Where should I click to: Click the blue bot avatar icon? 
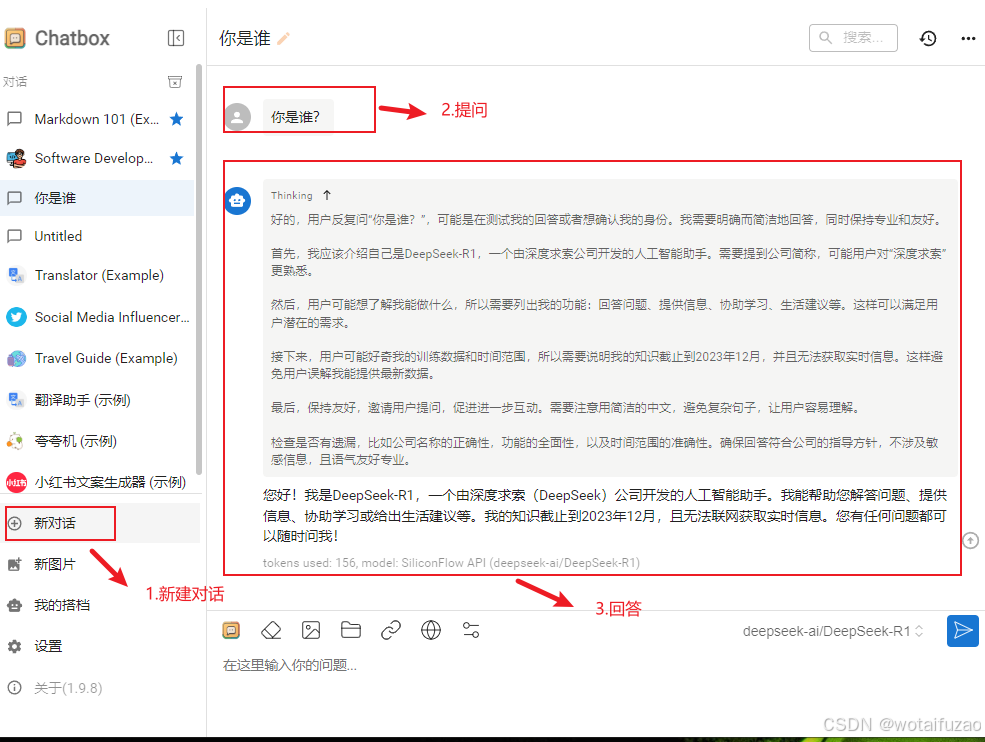tap(237, 201)
